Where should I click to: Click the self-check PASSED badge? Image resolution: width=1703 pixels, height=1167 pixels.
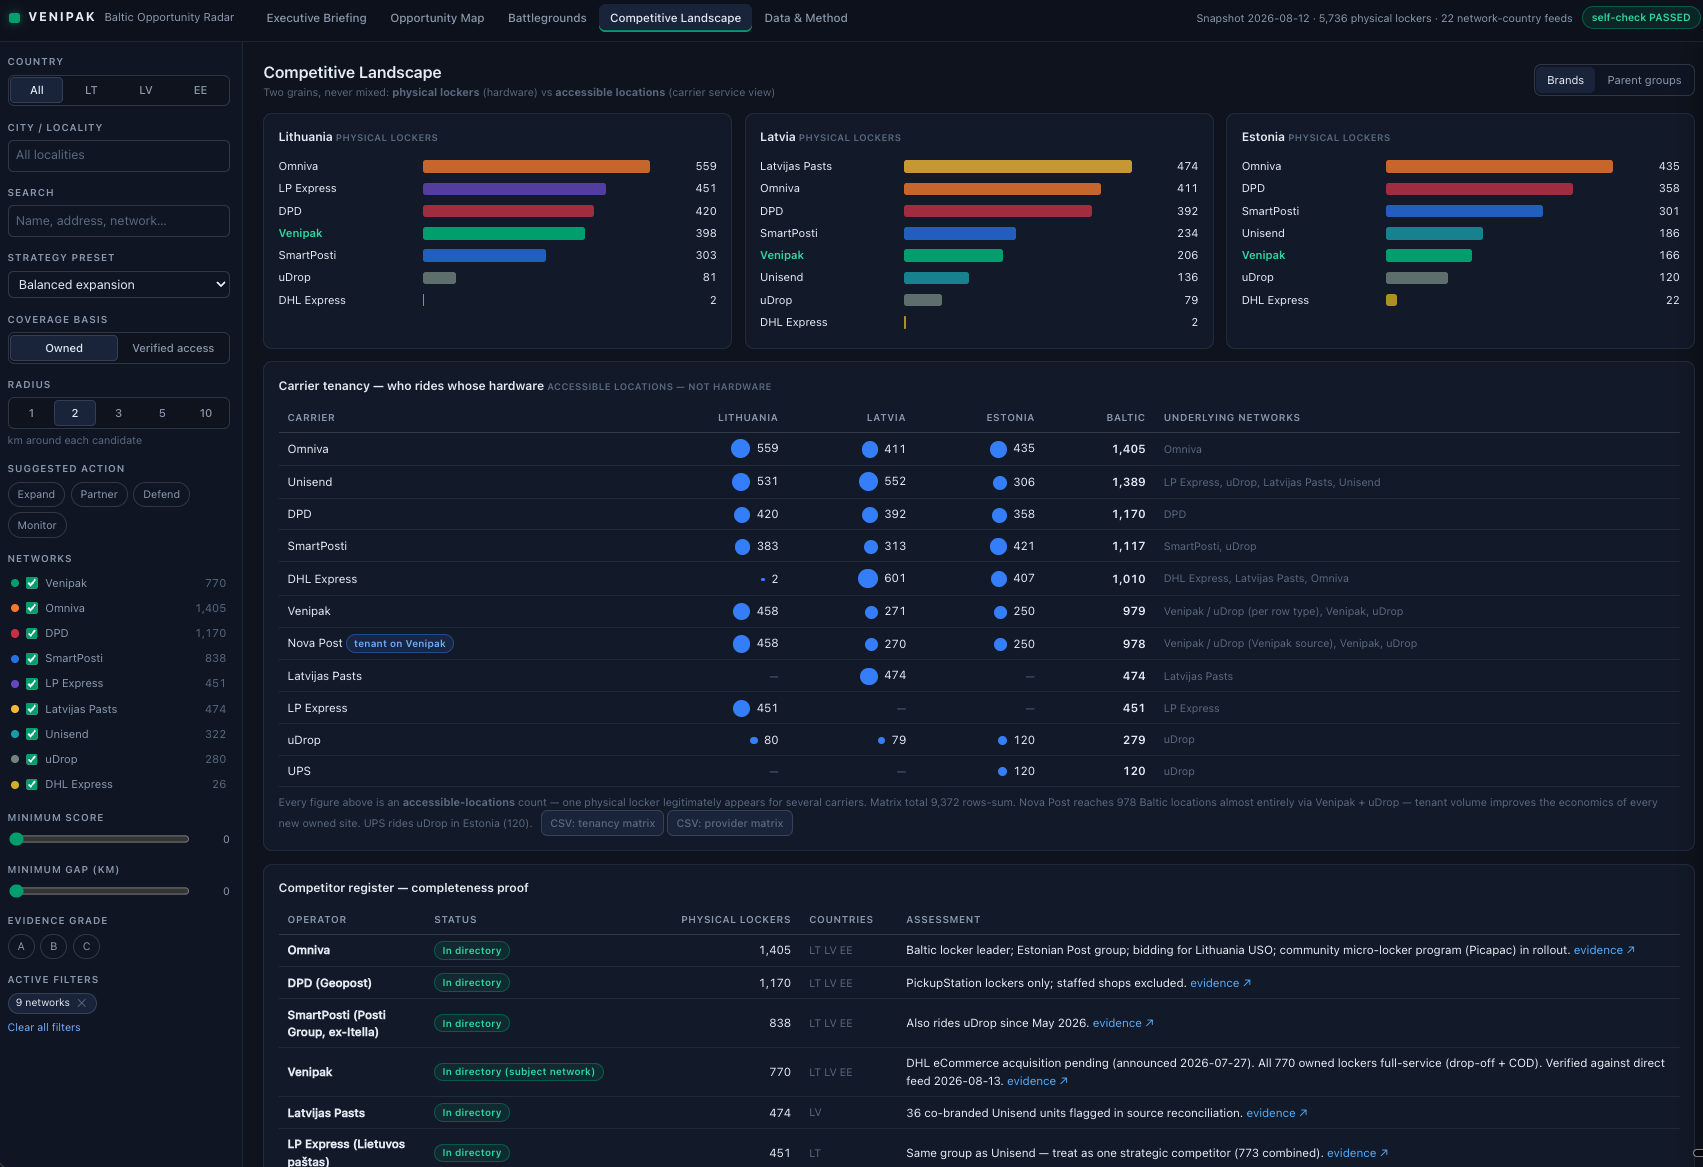1641,18
